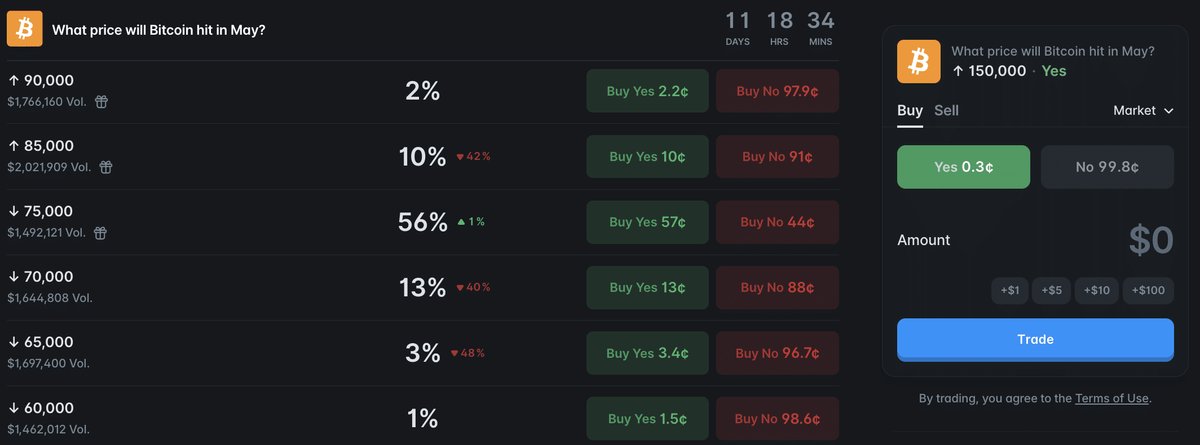Buy Yes at 57¢ for 75,000

point(647,222)
